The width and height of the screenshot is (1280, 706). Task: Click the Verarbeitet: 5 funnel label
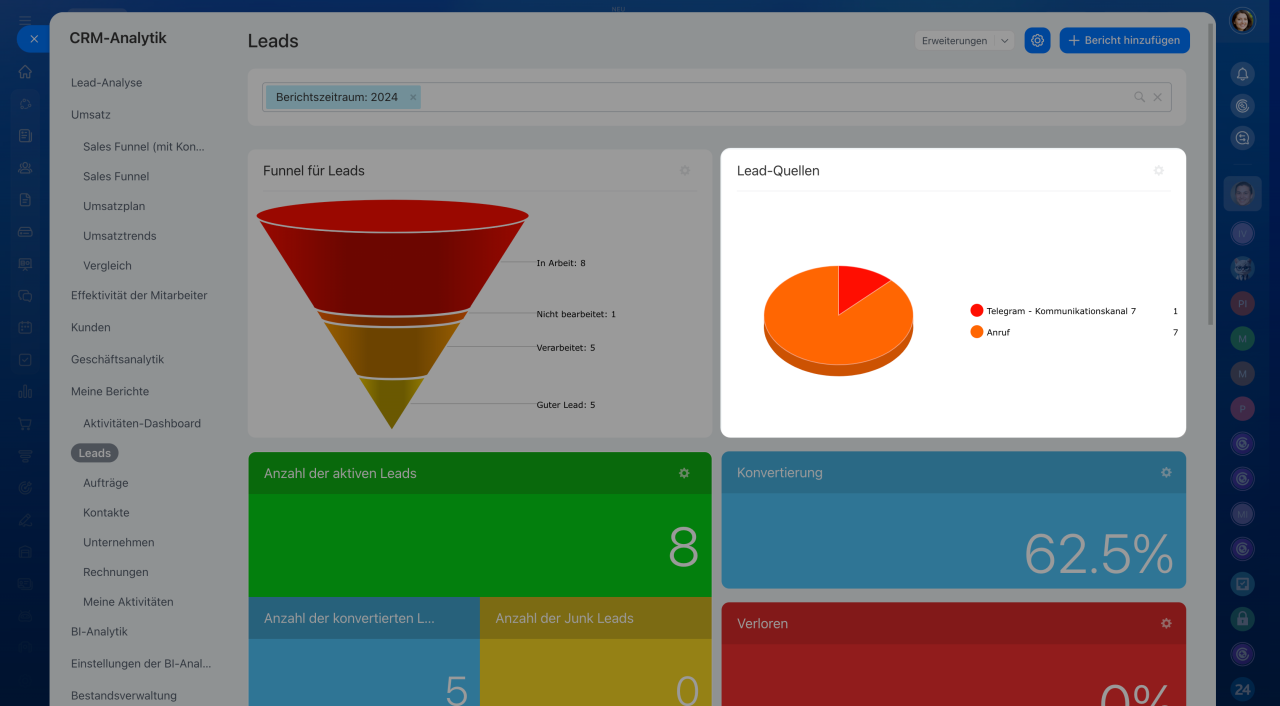(x=566, y=347)
